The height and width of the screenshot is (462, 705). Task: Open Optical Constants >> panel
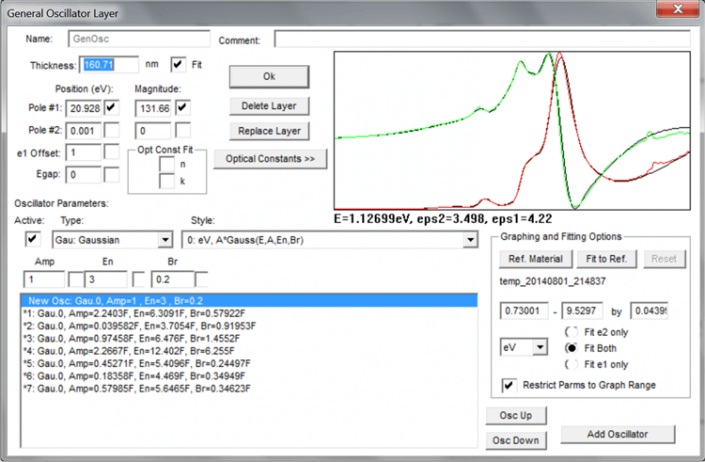tap(270, 159)
